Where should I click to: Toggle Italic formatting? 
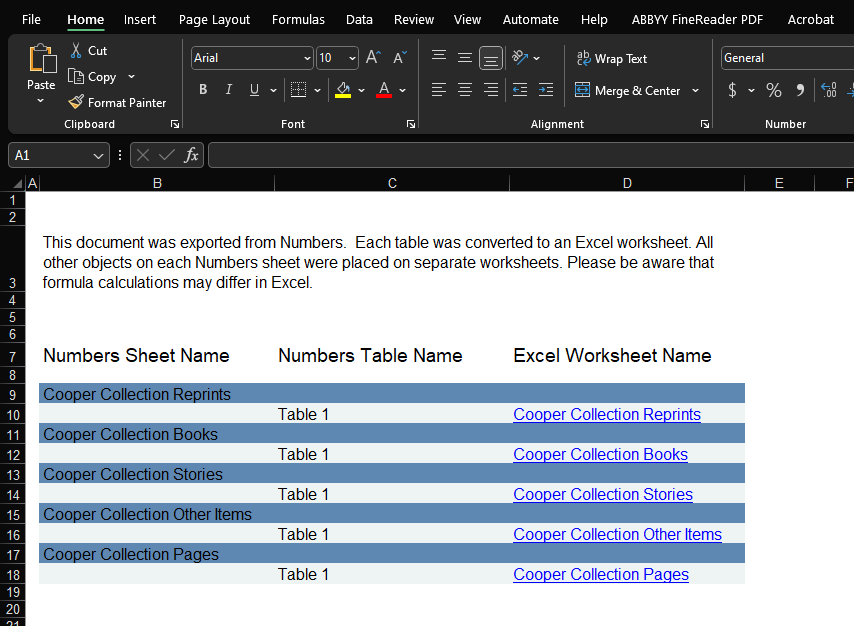tap(229, 90)
